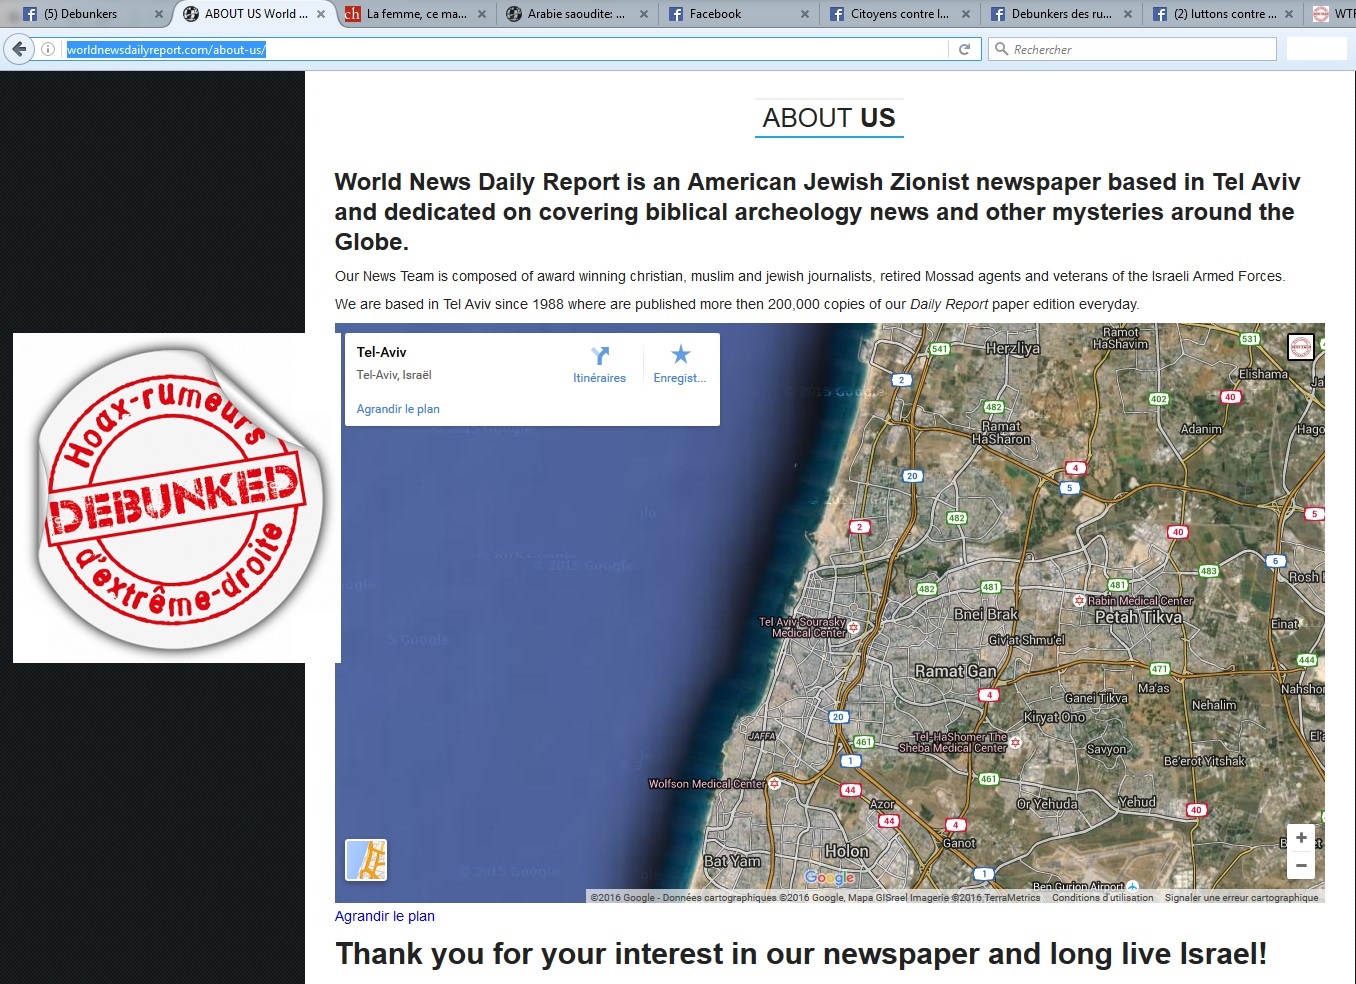Click the Google logo on the map
1356x984 pixels.
click(x=830, y=877)
